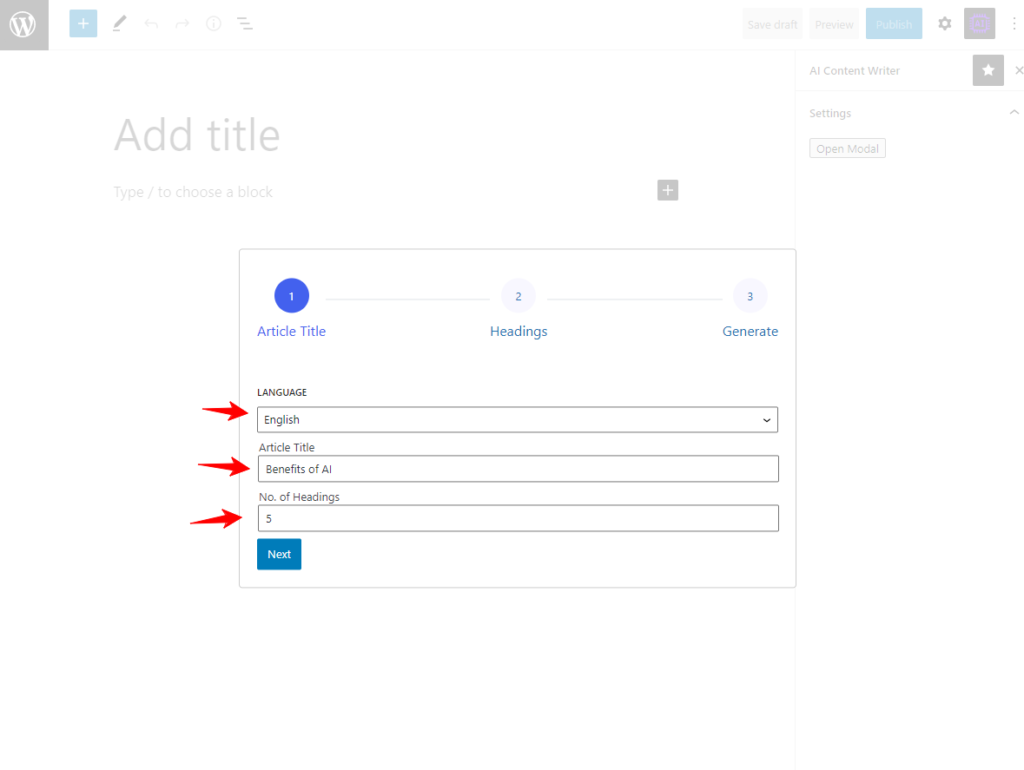The width and height of the screenshot is (1024, 770).
Task: Click the WordPress logo icon
Action: [23, 24]
